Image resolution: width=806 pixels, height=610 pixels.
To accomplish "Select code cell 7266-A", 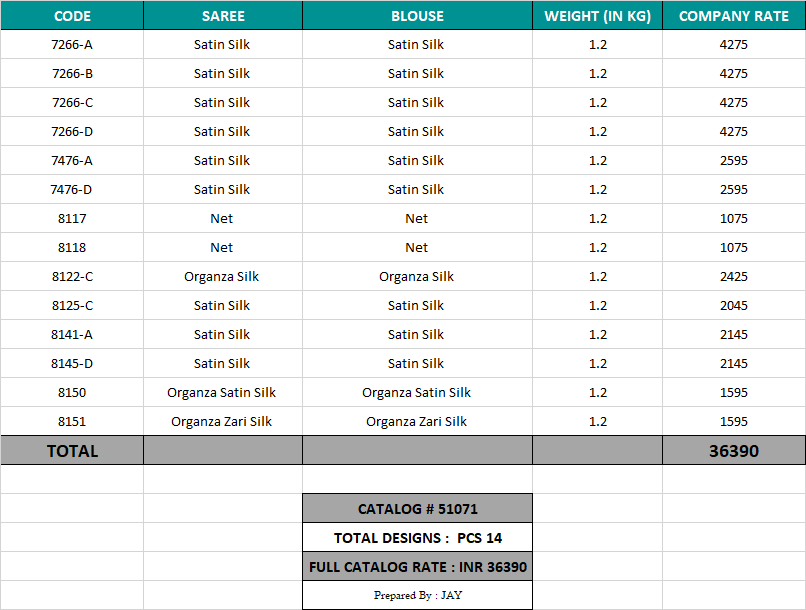I will [x=72, y=45].
